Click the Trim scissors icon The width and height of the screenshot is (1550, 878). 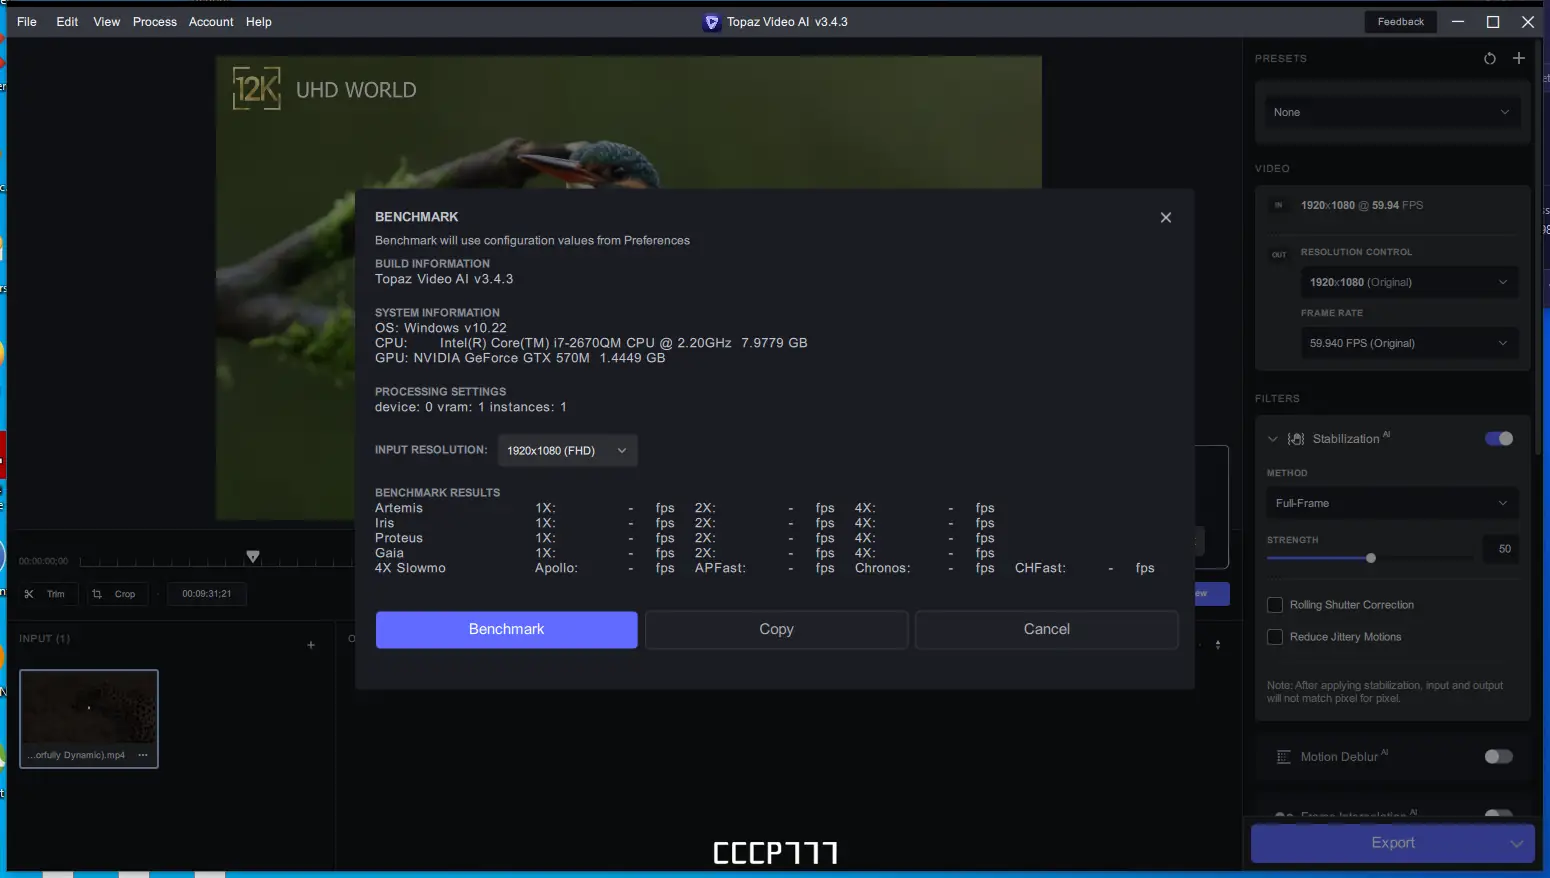[29, 594]
